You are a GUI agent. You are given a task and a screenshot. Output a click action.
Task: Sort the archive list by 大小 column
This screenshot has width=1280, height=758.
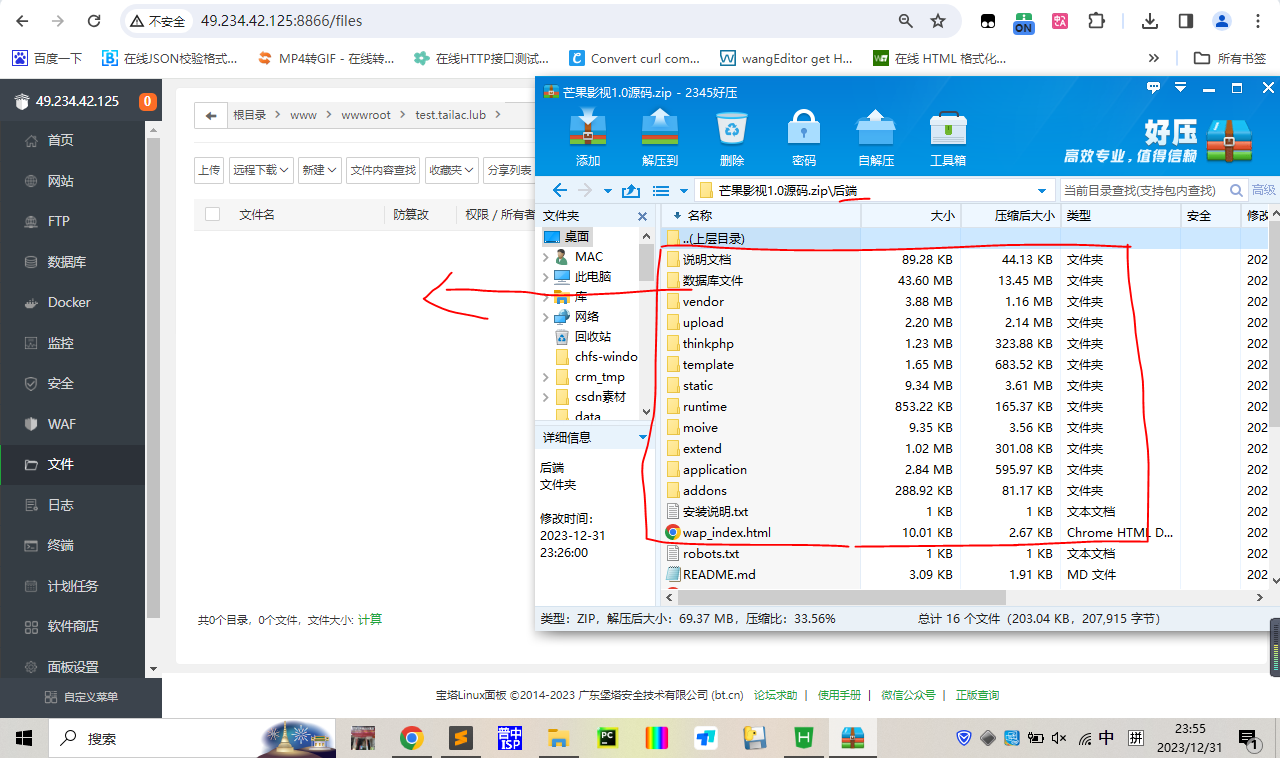[x=910, y=215]
